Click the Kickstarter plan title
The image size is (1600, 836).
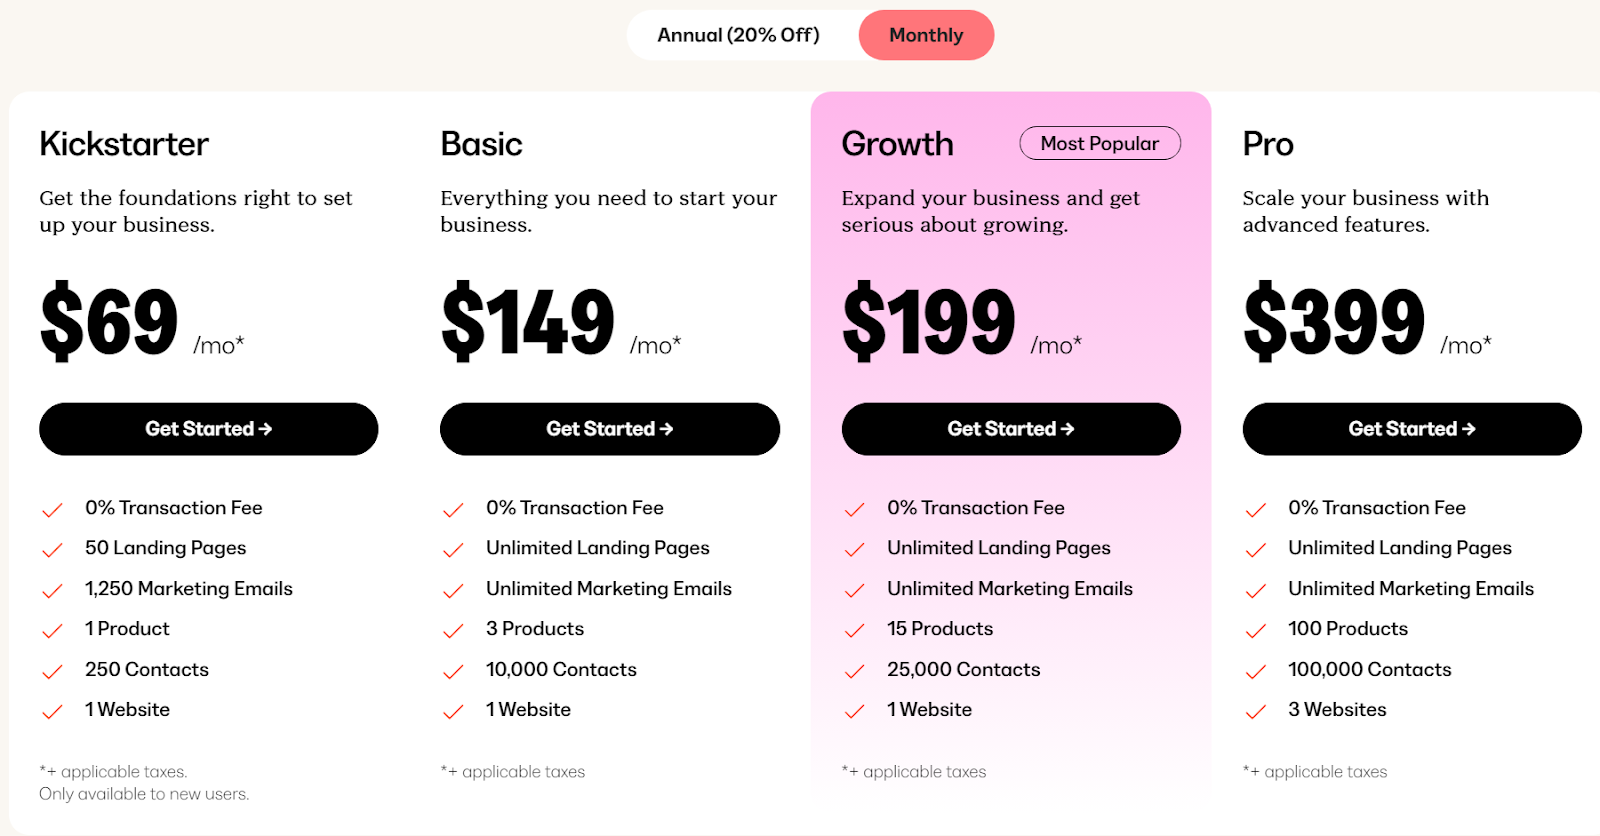123,144
